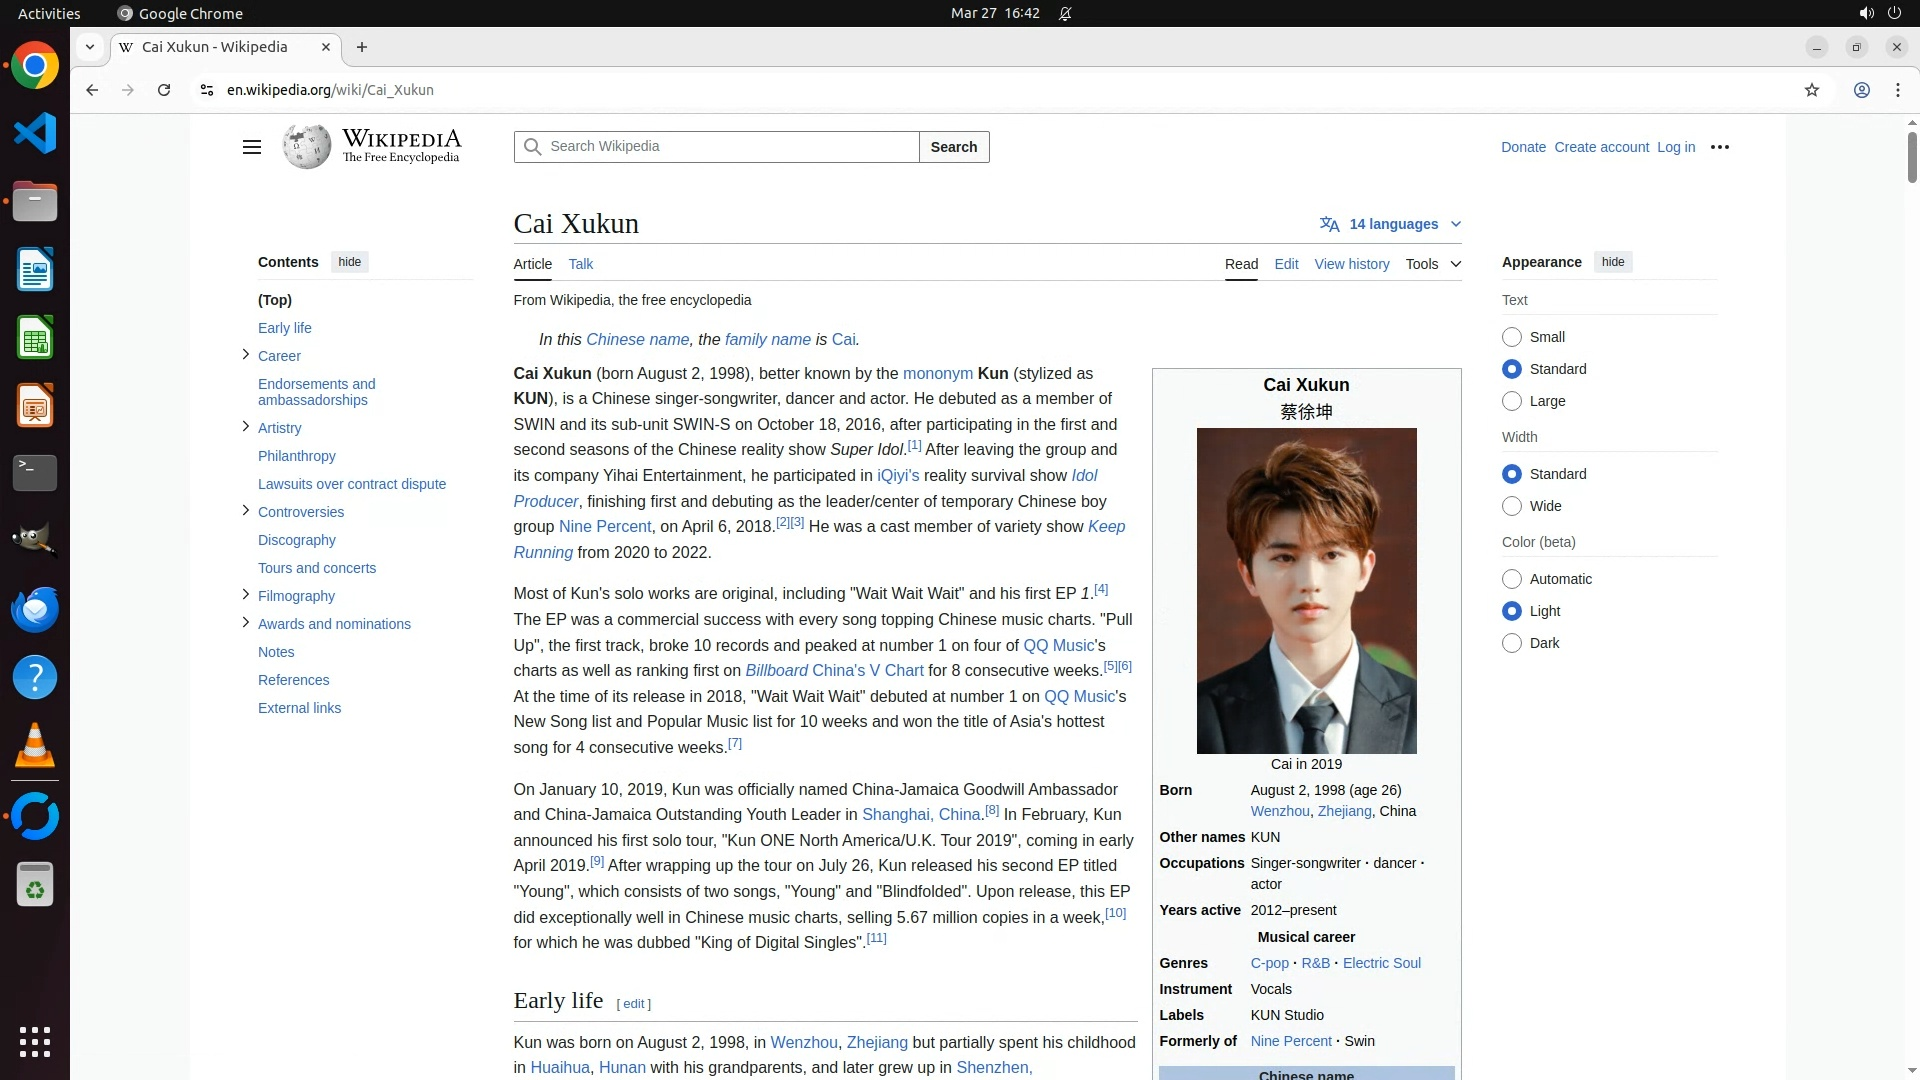Open the View history tab

point(1351,264)
